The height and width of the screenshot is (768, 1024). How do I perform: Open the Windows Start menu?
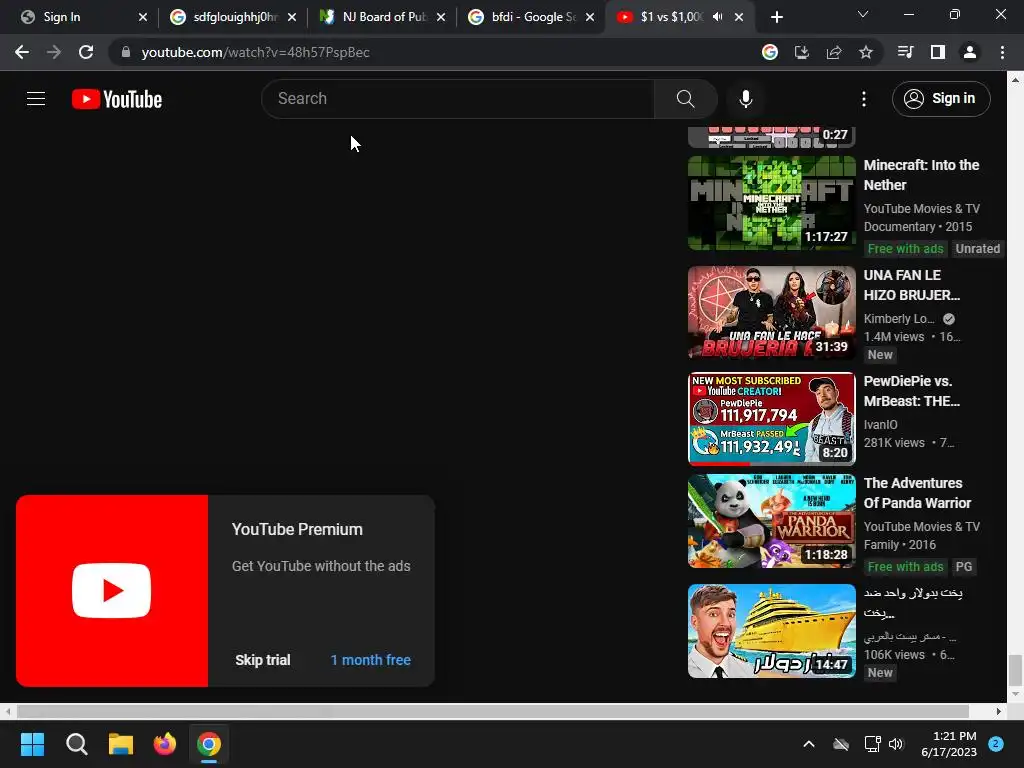click(x=32, y=744)
